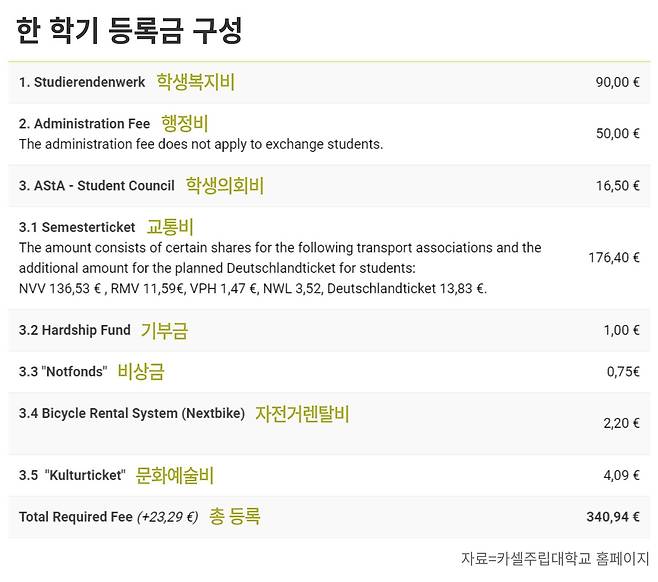Click the total amount '340,94 €'

(x=613, y=517)
